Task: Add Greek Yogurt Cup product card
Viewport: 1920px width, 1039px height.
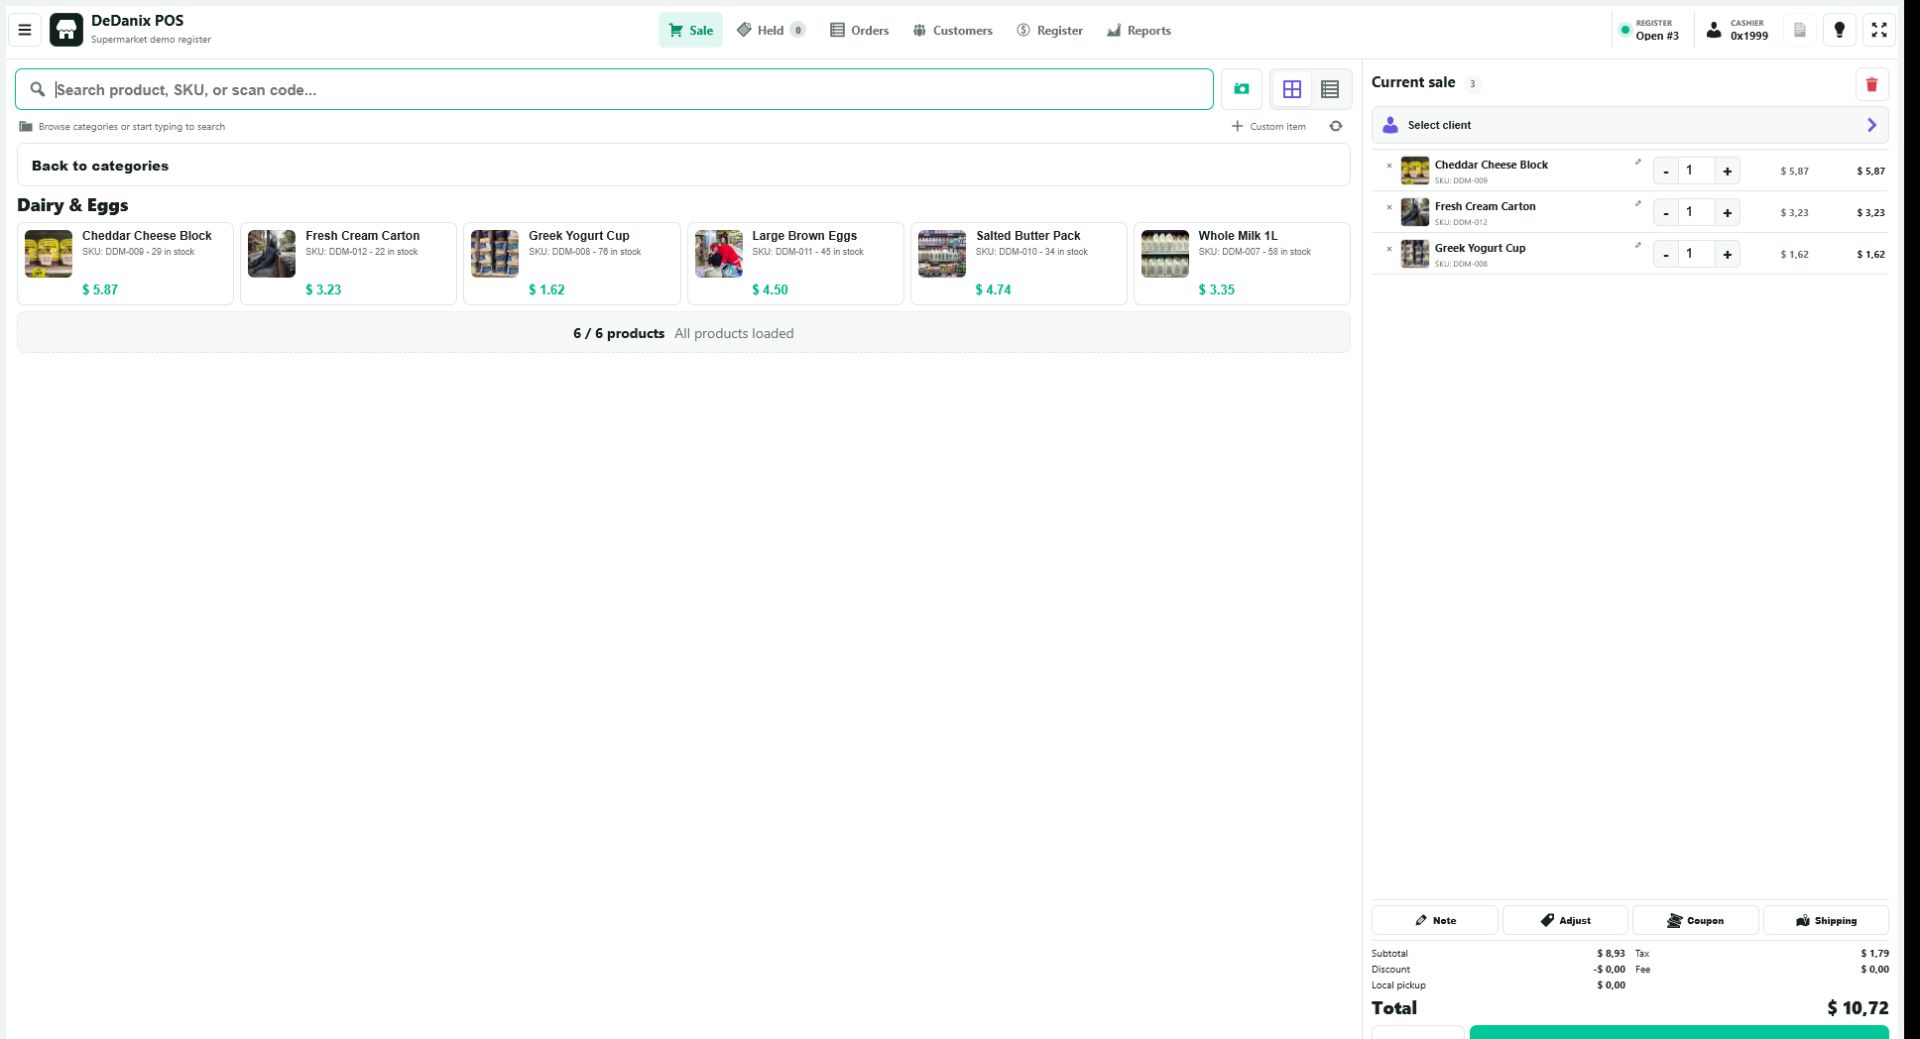Action: 572,264
